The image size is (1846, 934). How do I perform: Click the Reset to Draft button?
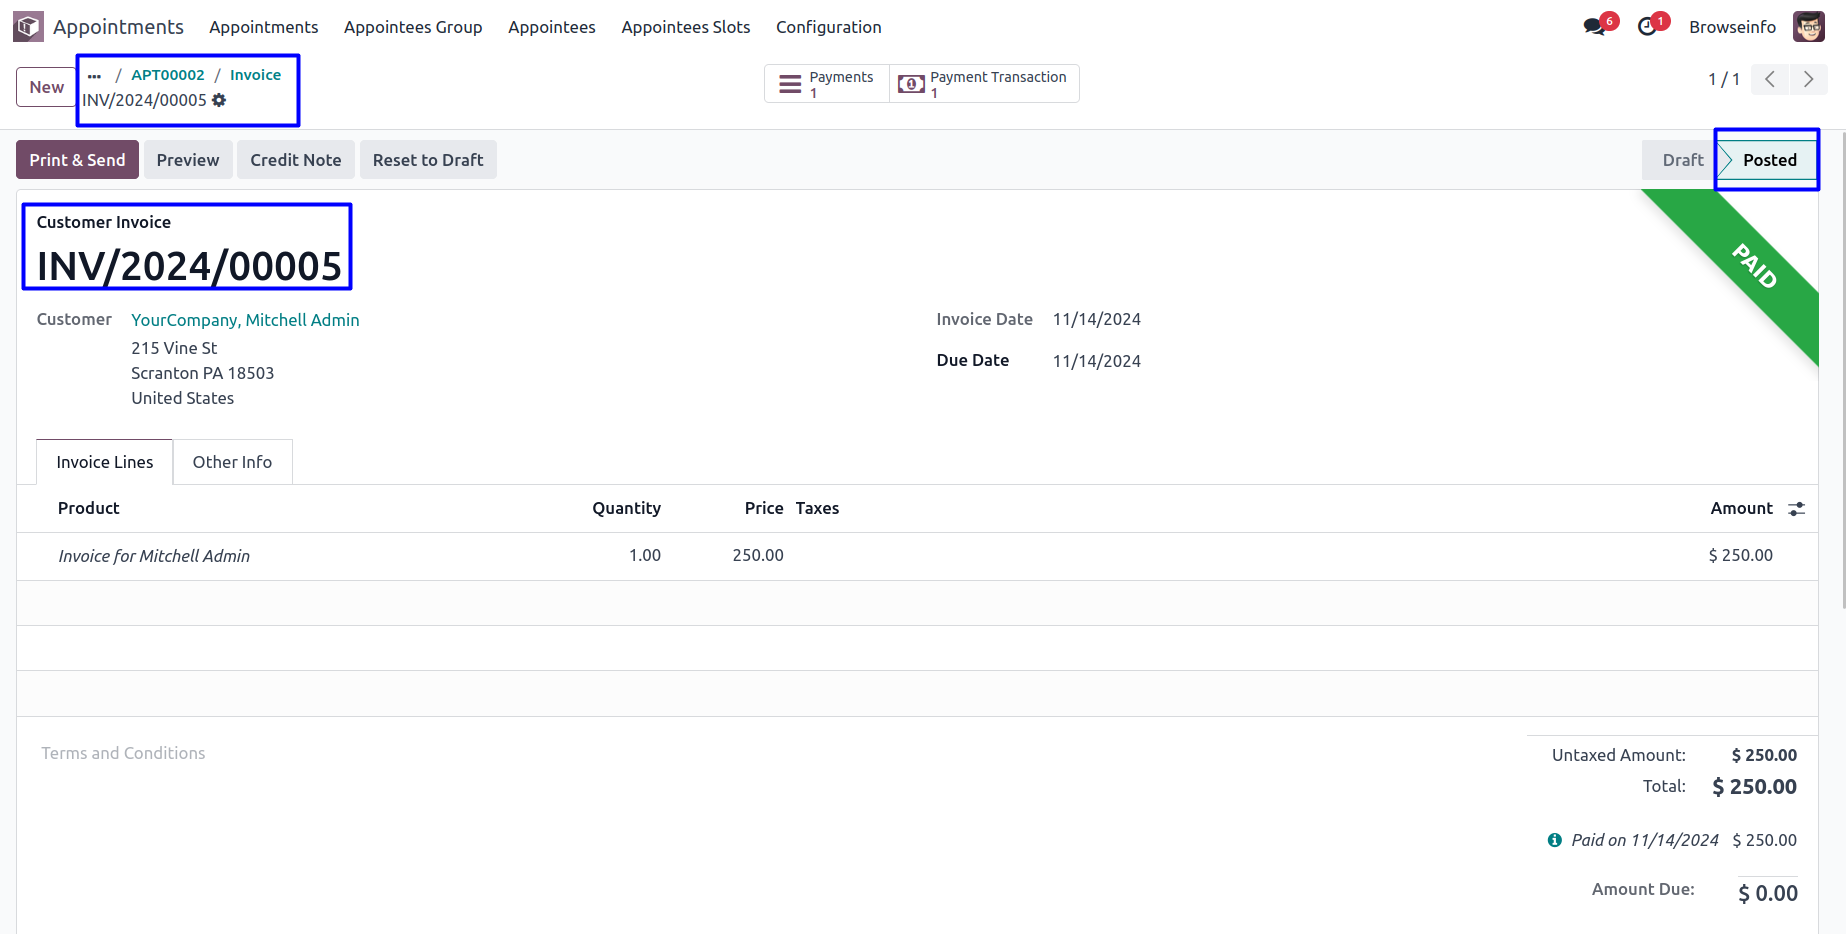point(427,160)
